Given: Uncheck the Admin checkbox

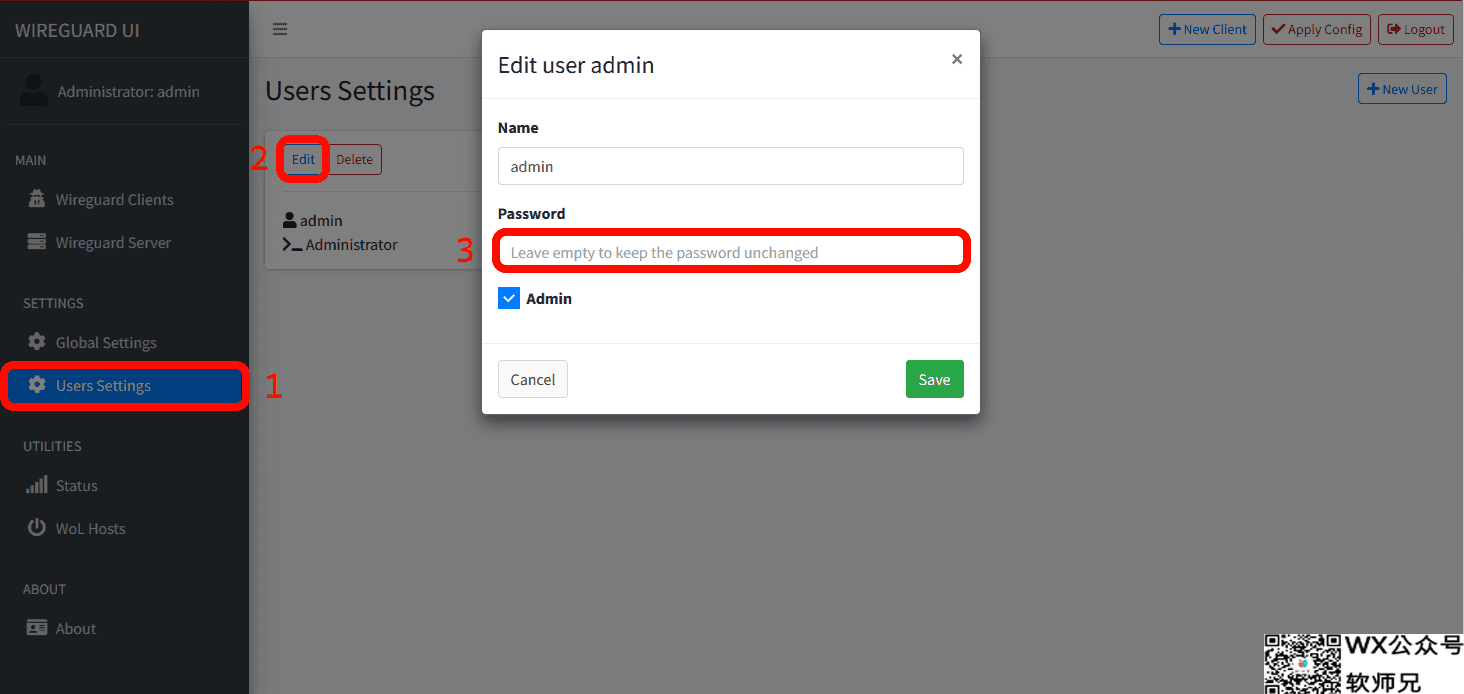Looking at the screenshot, I should point(509,298).
